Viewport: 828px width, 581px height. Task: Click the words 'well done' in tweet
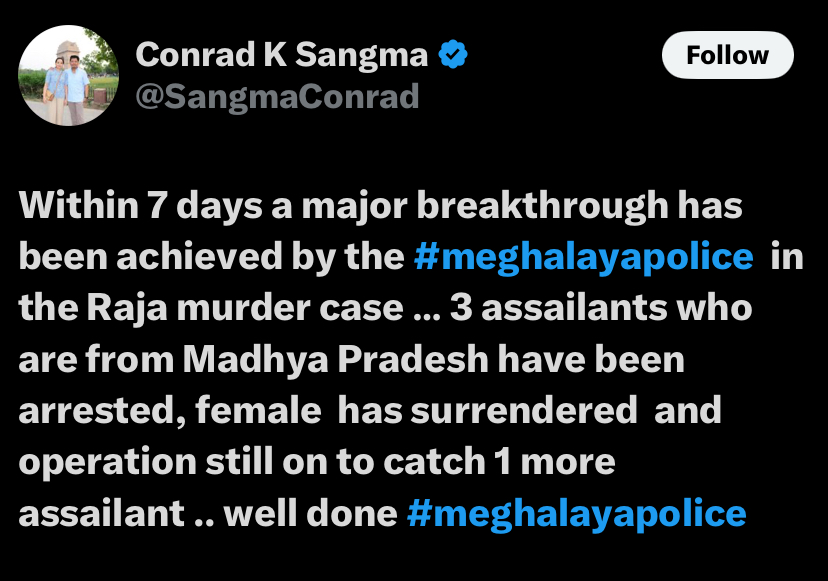click(x=310, y=514)
